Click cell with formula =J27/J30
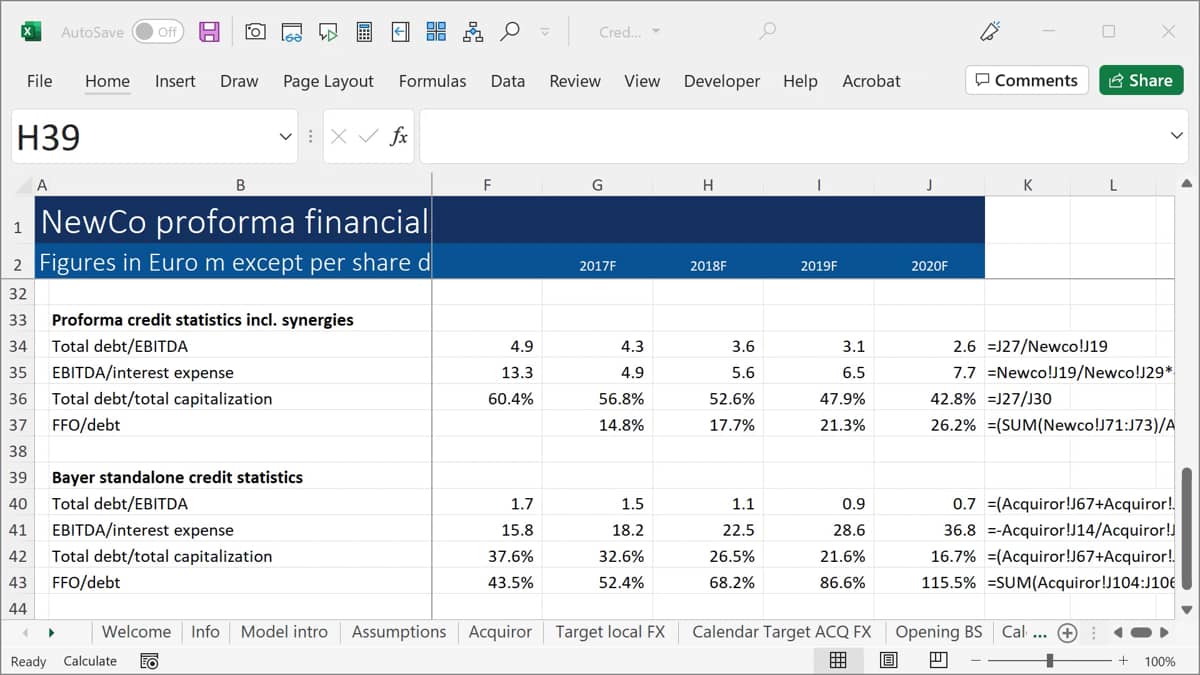This screenshot has height=675, width=1200. 1028,399
